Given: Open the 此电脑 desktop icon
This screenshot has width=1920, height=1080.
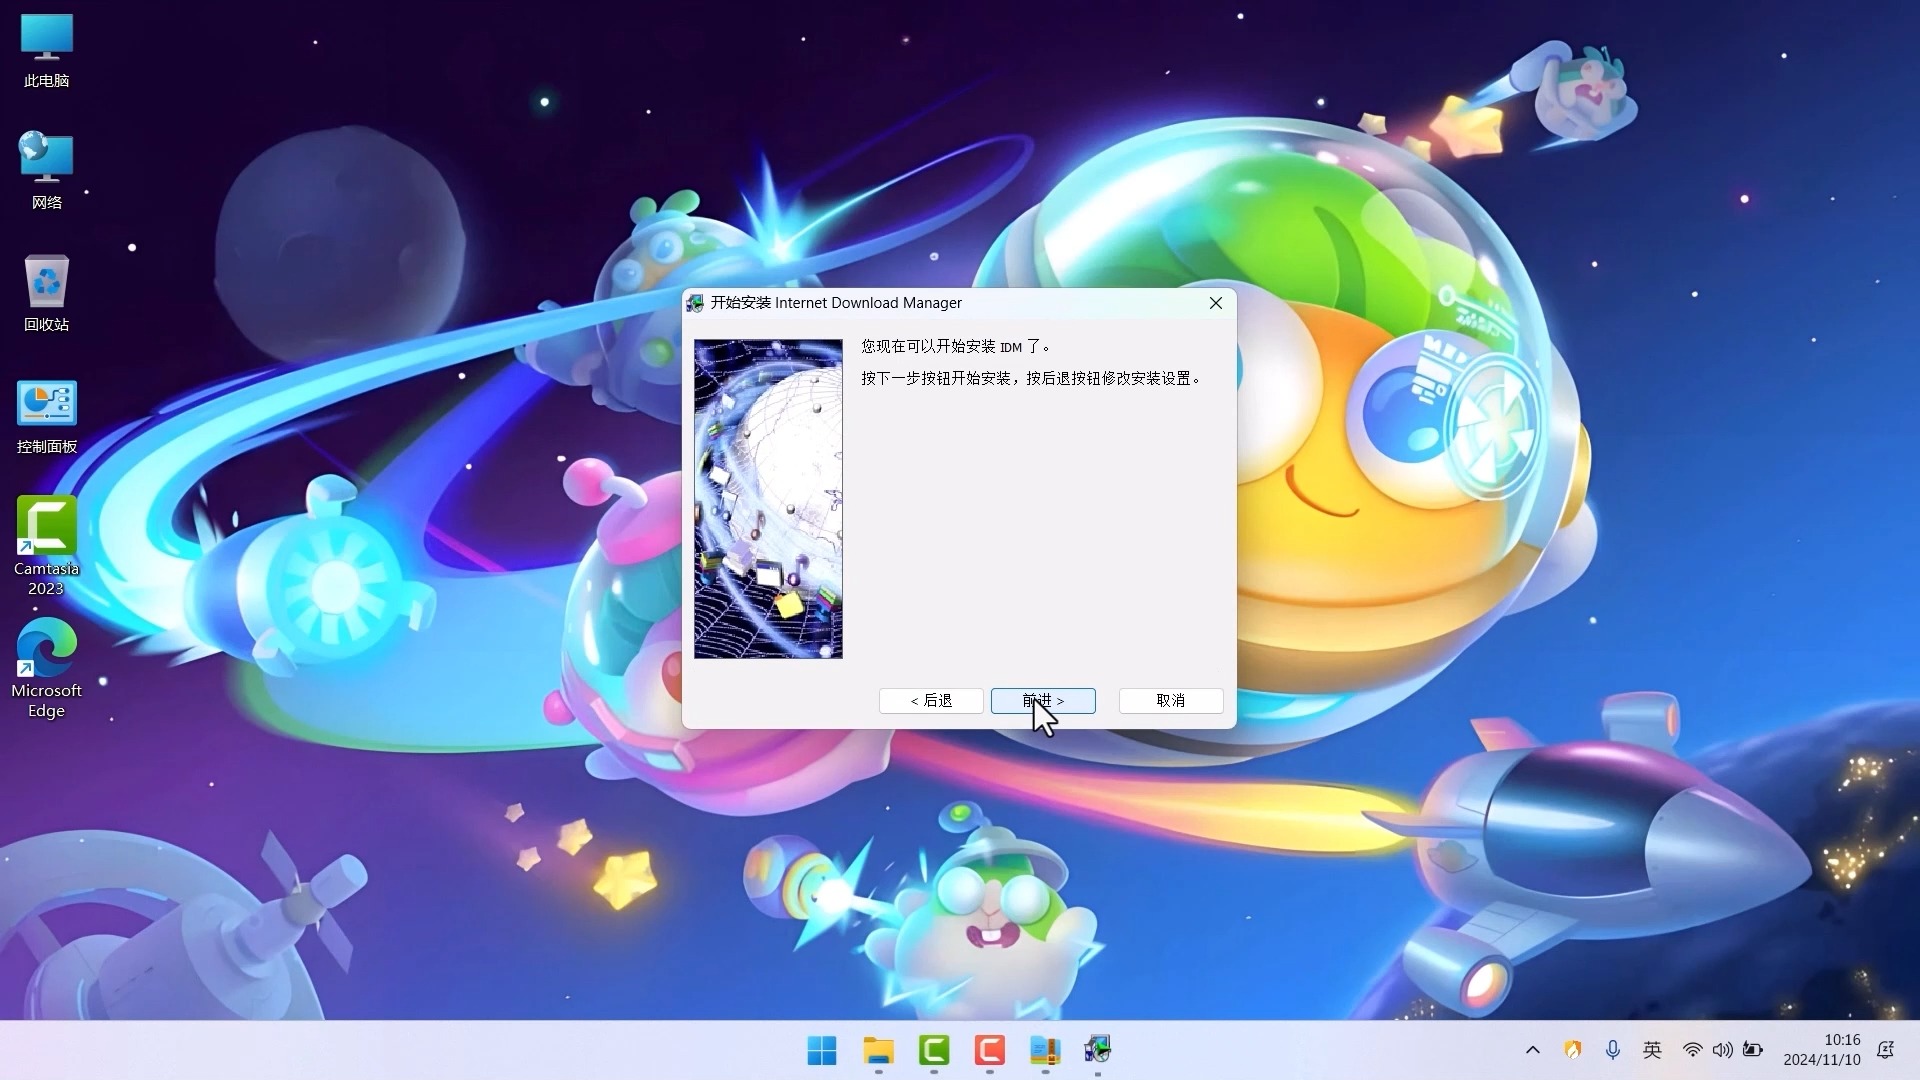Looking at the screenshot, I should coord(46,50).
